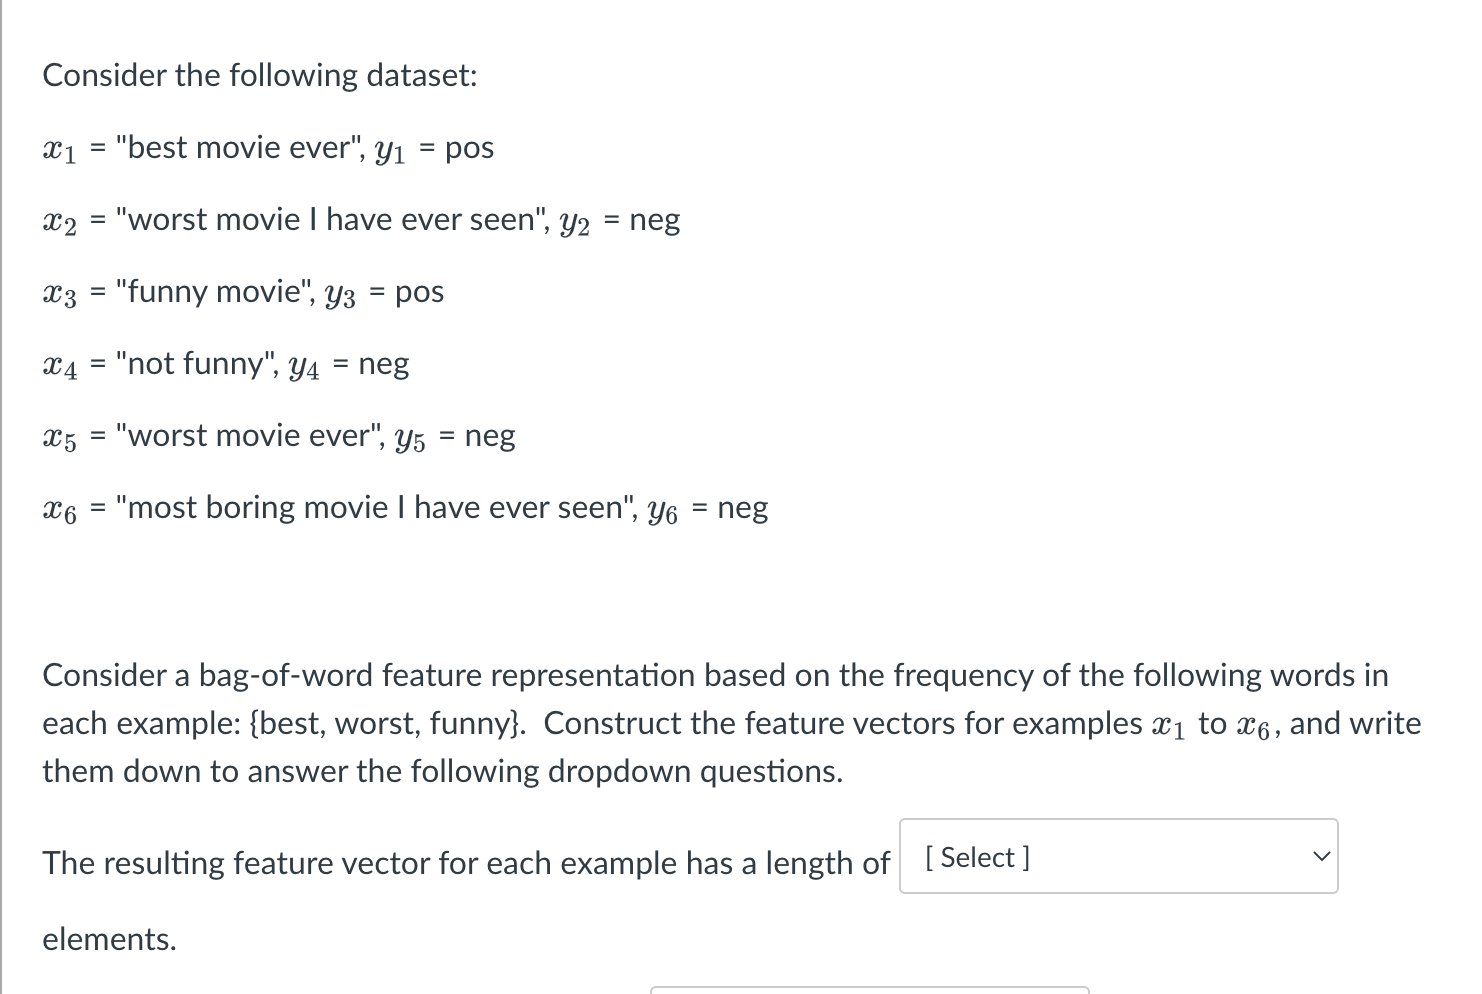This screenshot has width=1482, height=994.
Task: Click the word "elements." below the dropdown
Action: (x=109, y=939)
